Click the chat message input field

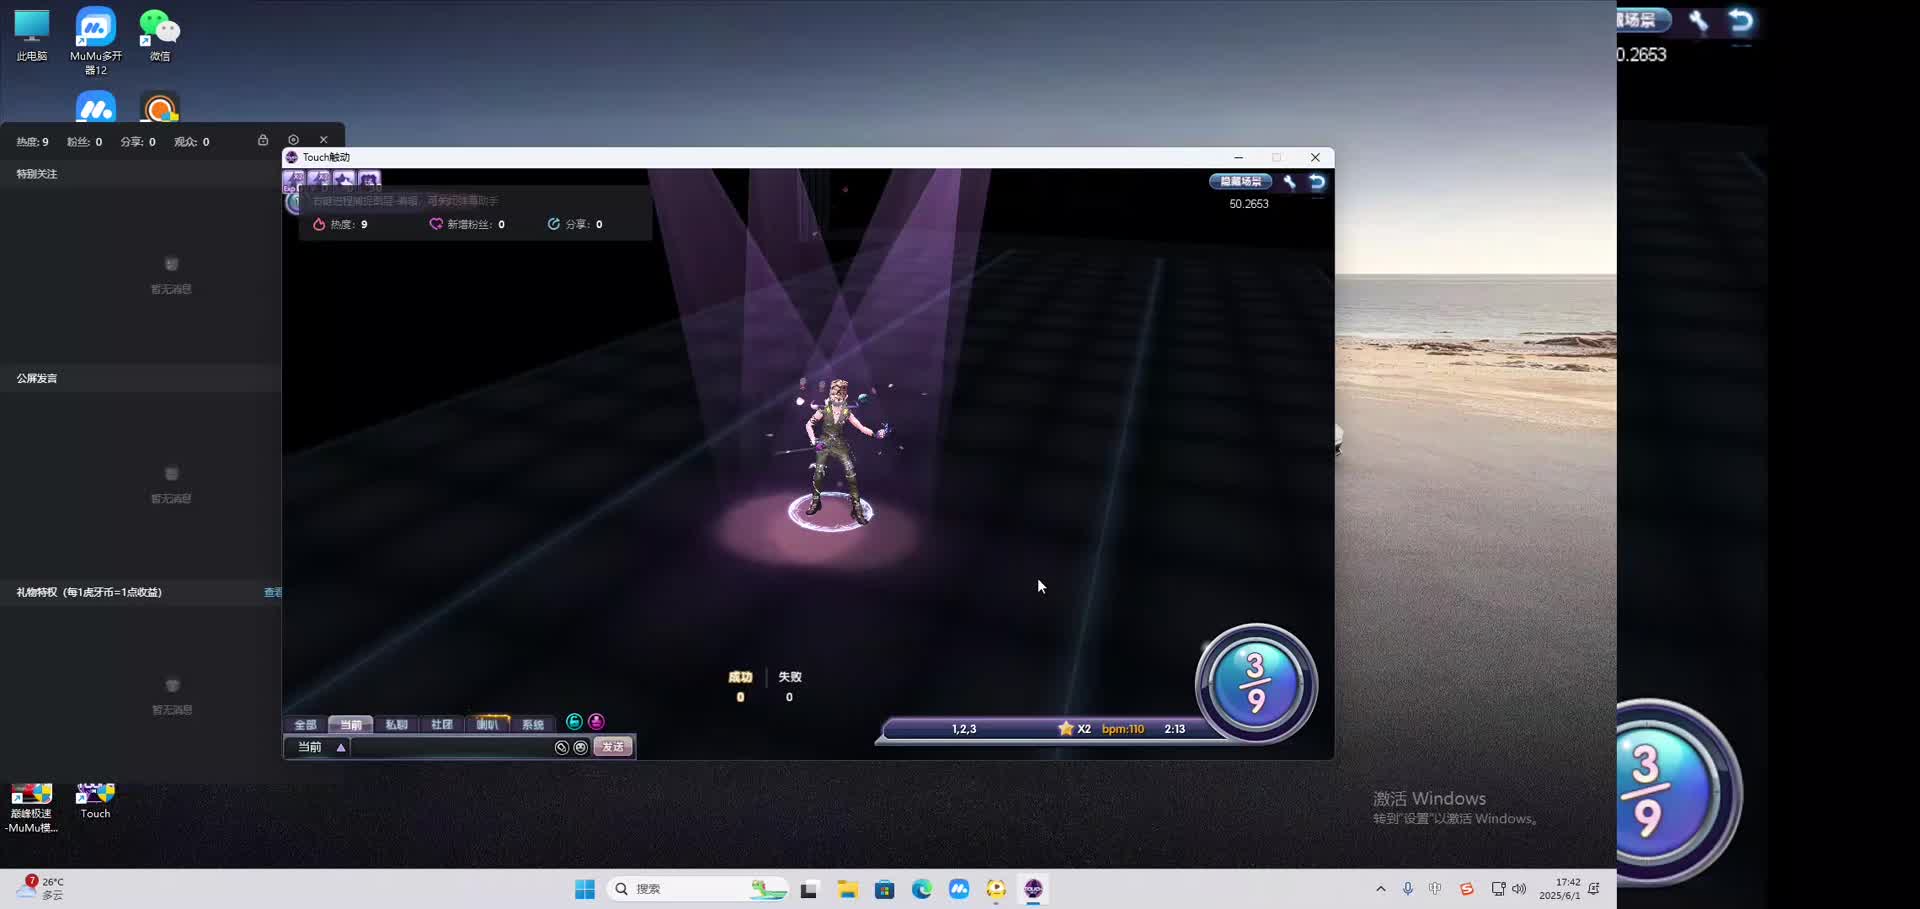click(452, 747)
